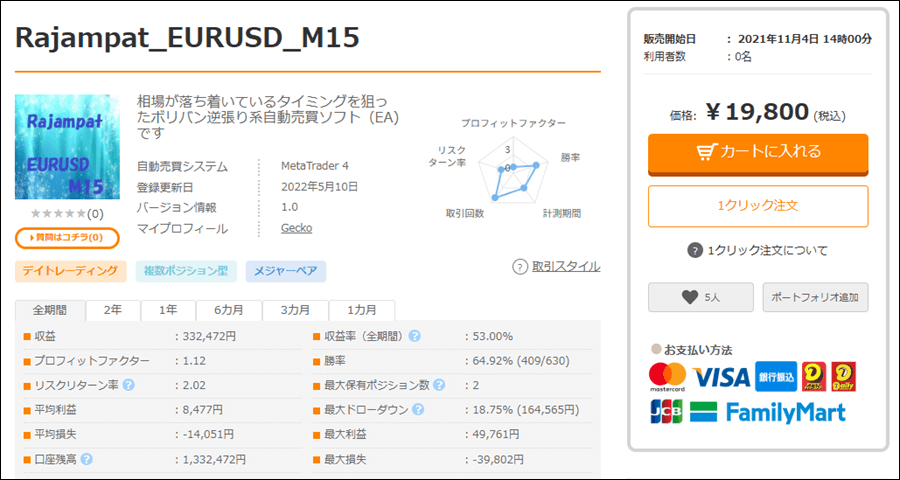Click the MetaTrader 4 system text

[315, 166]
